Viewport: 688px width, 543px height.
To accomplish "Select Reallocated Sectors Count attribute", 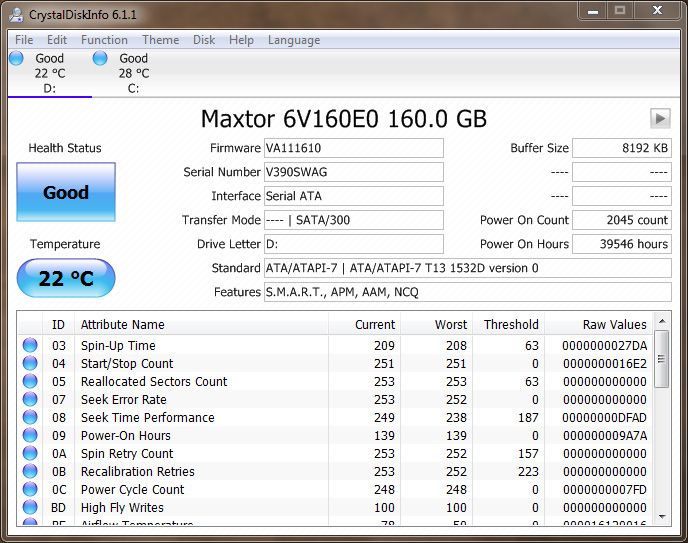I will 154,382.
